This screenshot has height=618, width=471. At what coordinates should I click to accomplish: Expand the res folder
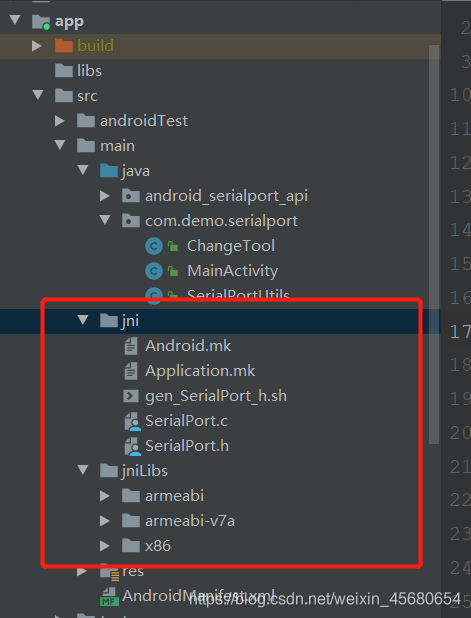pyautogui.click(x=82, y=571)
